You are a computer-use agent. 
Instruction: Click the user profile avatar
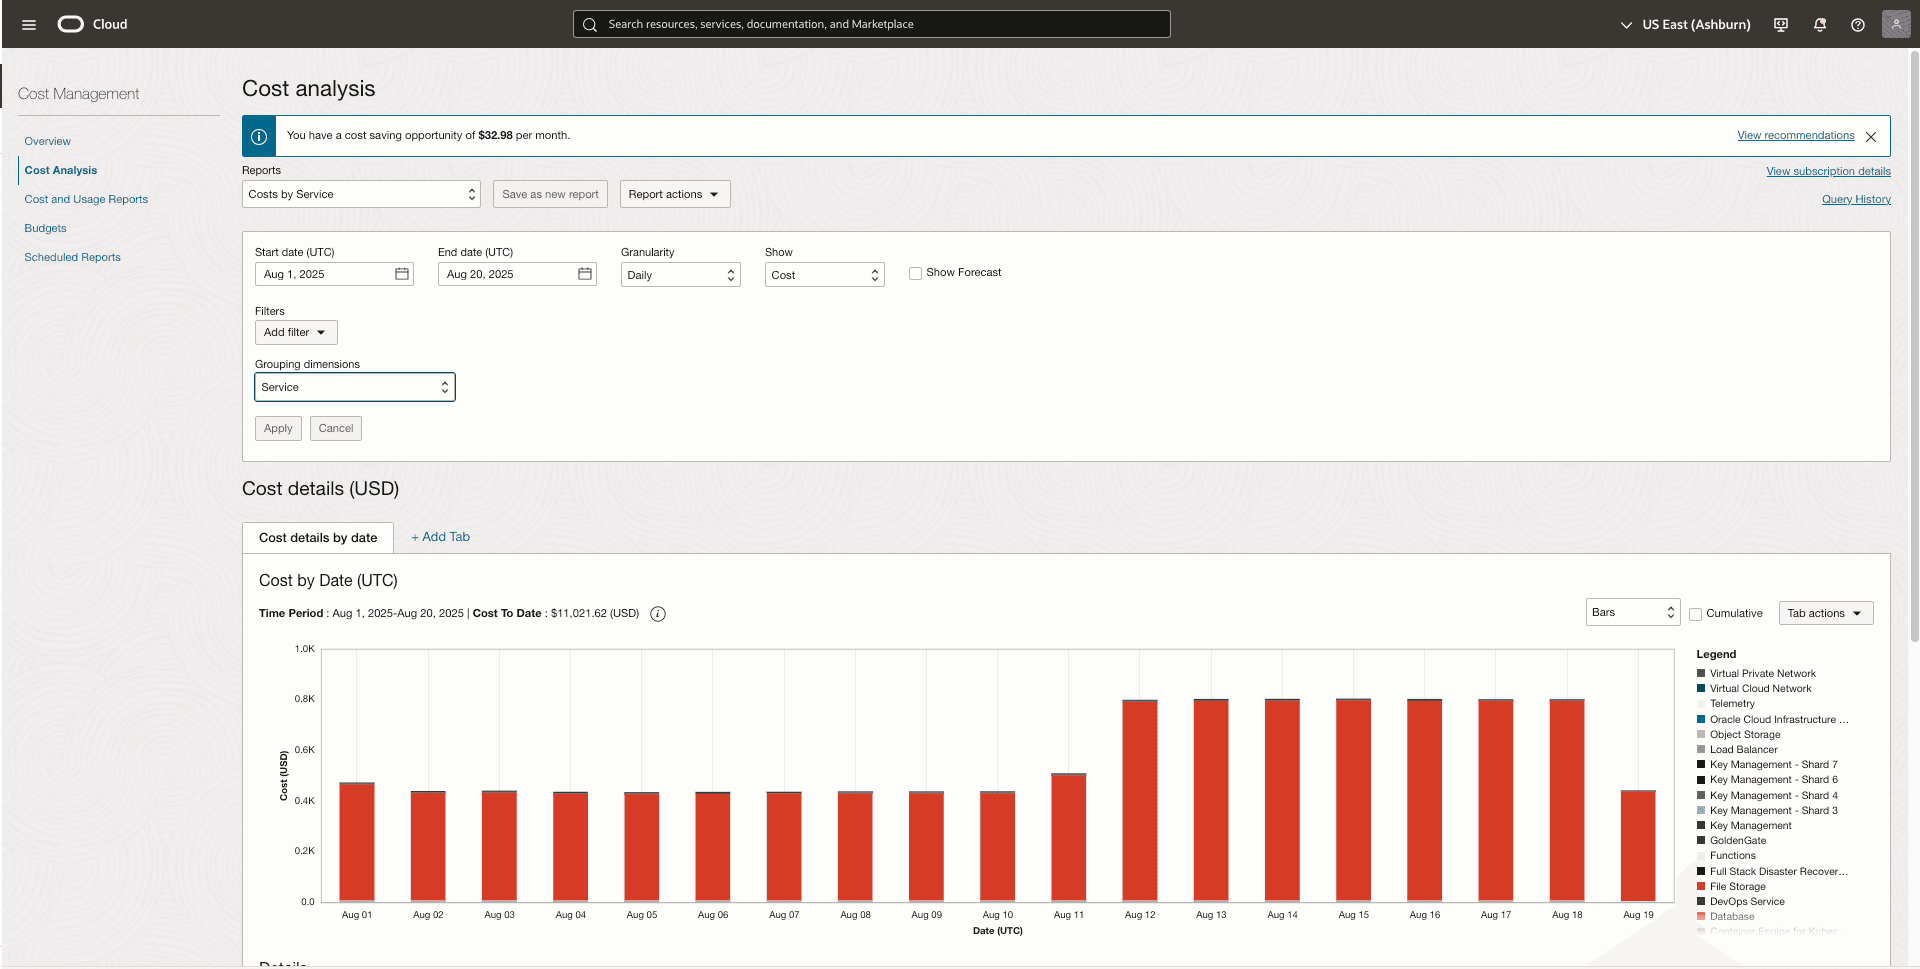[1896, 24]
